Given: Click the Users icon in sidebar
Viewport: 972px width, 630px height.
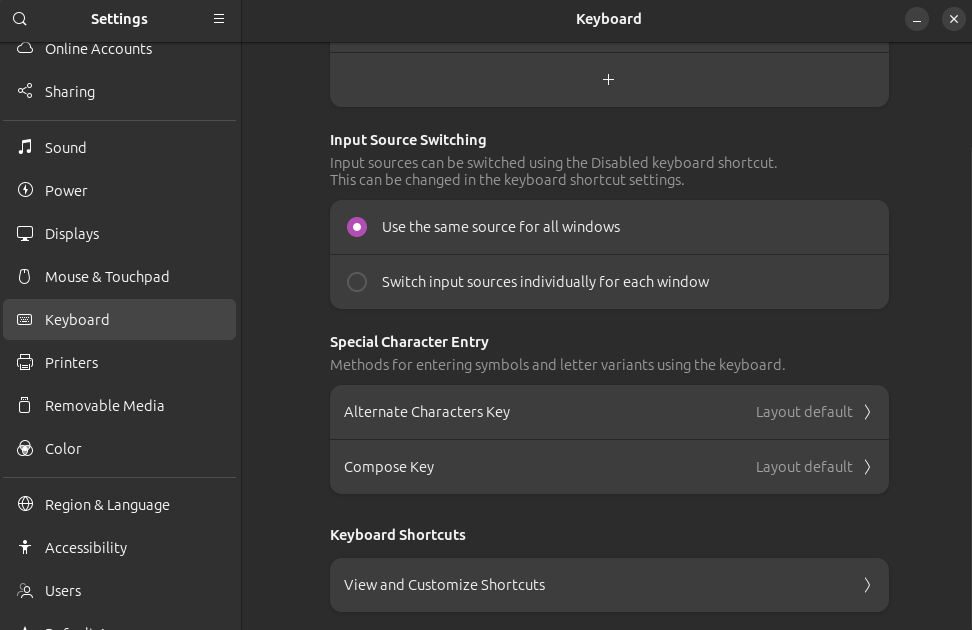Looking at the screenshot, I should (25, 591).
